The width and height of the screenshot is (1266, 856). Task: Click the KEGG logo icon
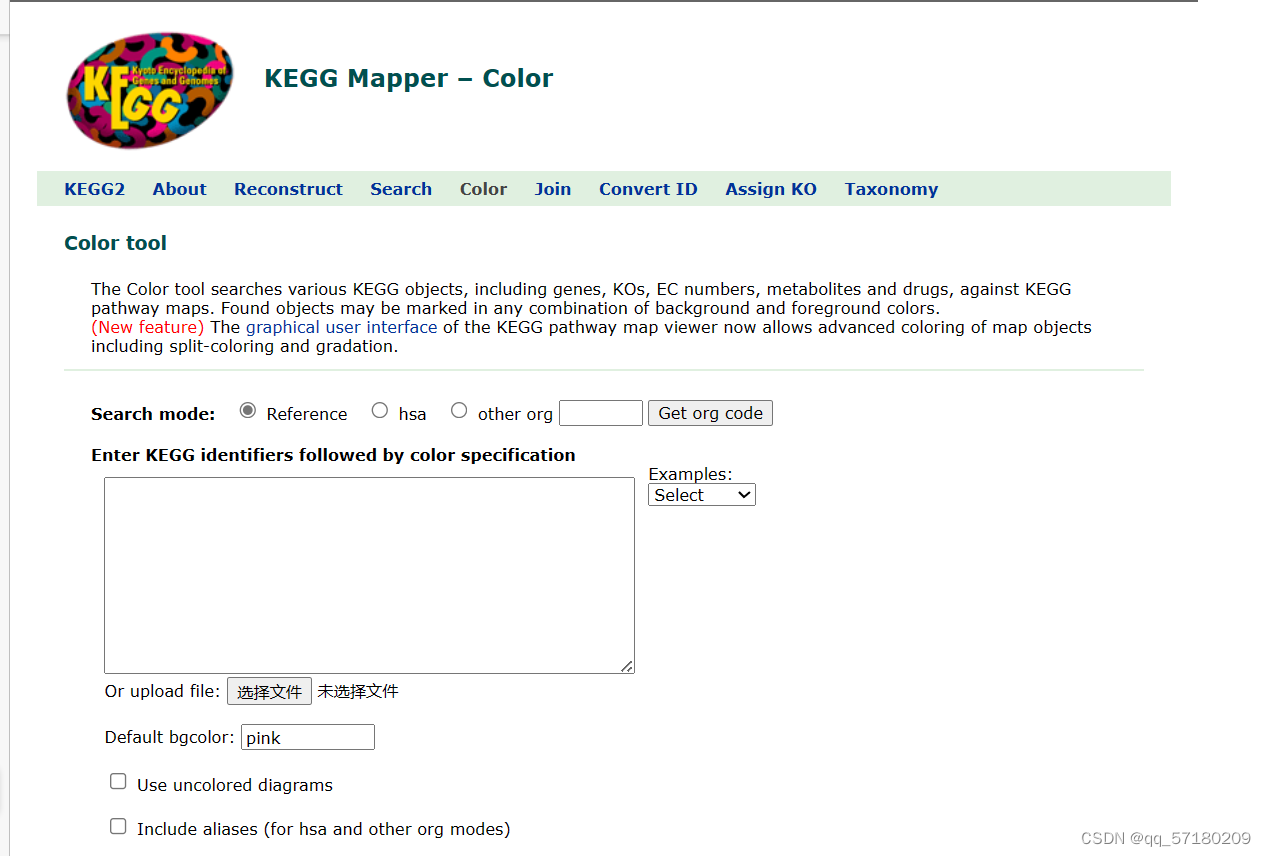click(148, 90)
